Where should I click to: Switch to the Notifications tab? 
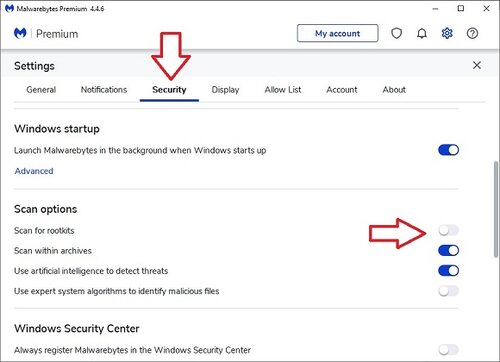(x=104, y=90)
